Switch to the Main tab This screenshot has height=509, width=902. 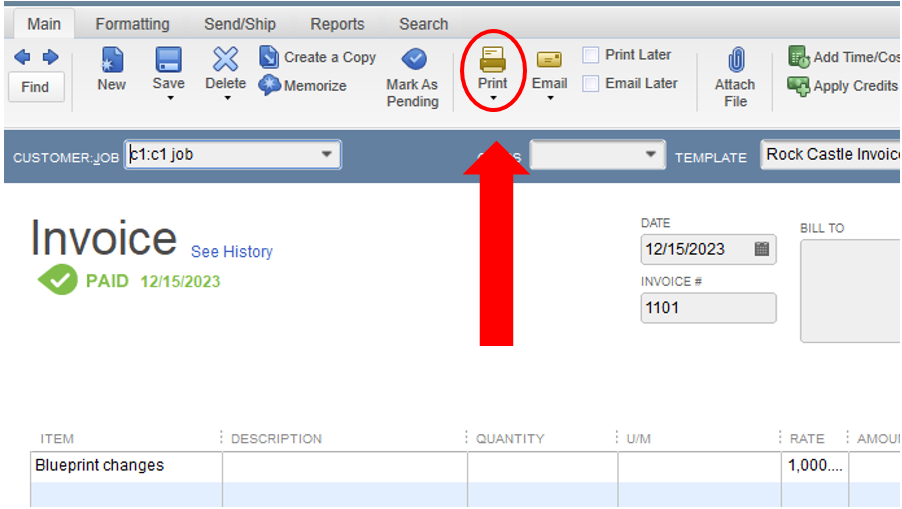click(44, 24)
